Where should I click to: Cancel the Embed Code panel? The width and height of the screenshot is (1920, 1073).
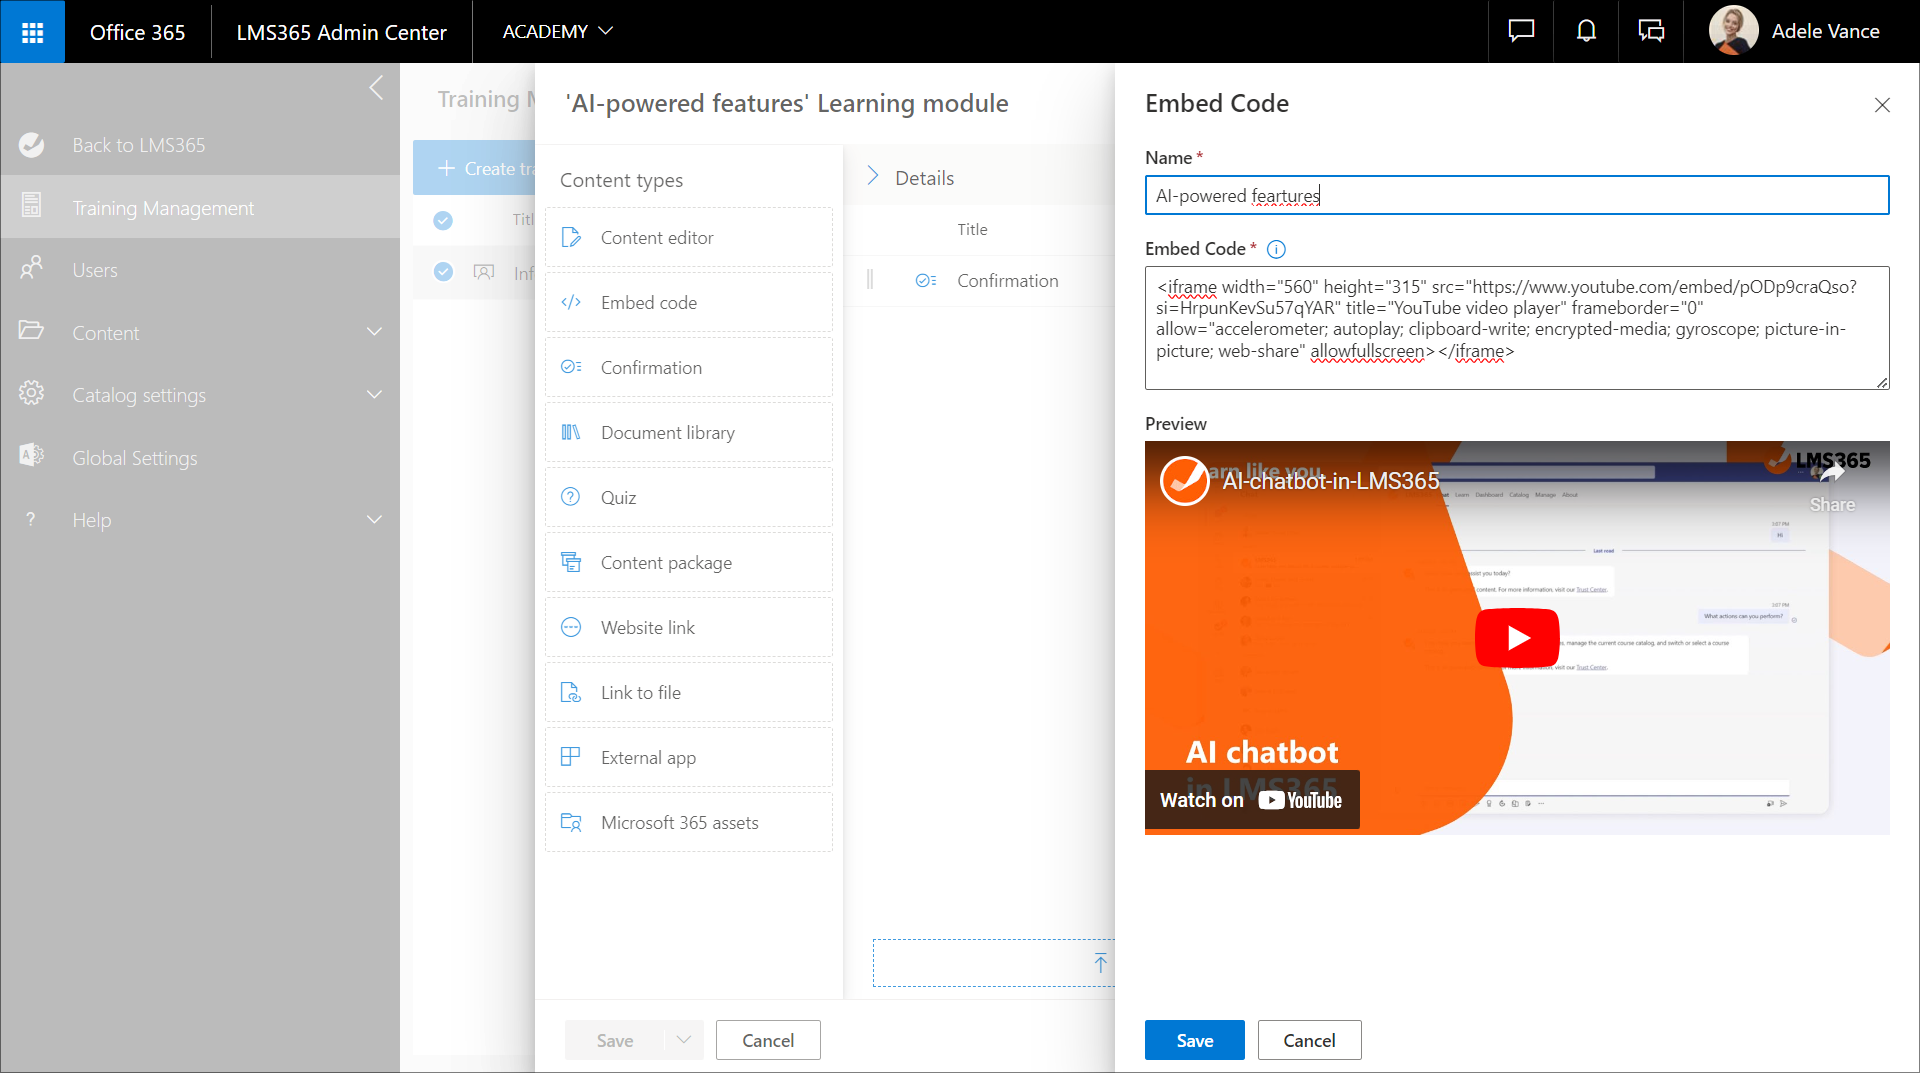tap(1308, 1040)
